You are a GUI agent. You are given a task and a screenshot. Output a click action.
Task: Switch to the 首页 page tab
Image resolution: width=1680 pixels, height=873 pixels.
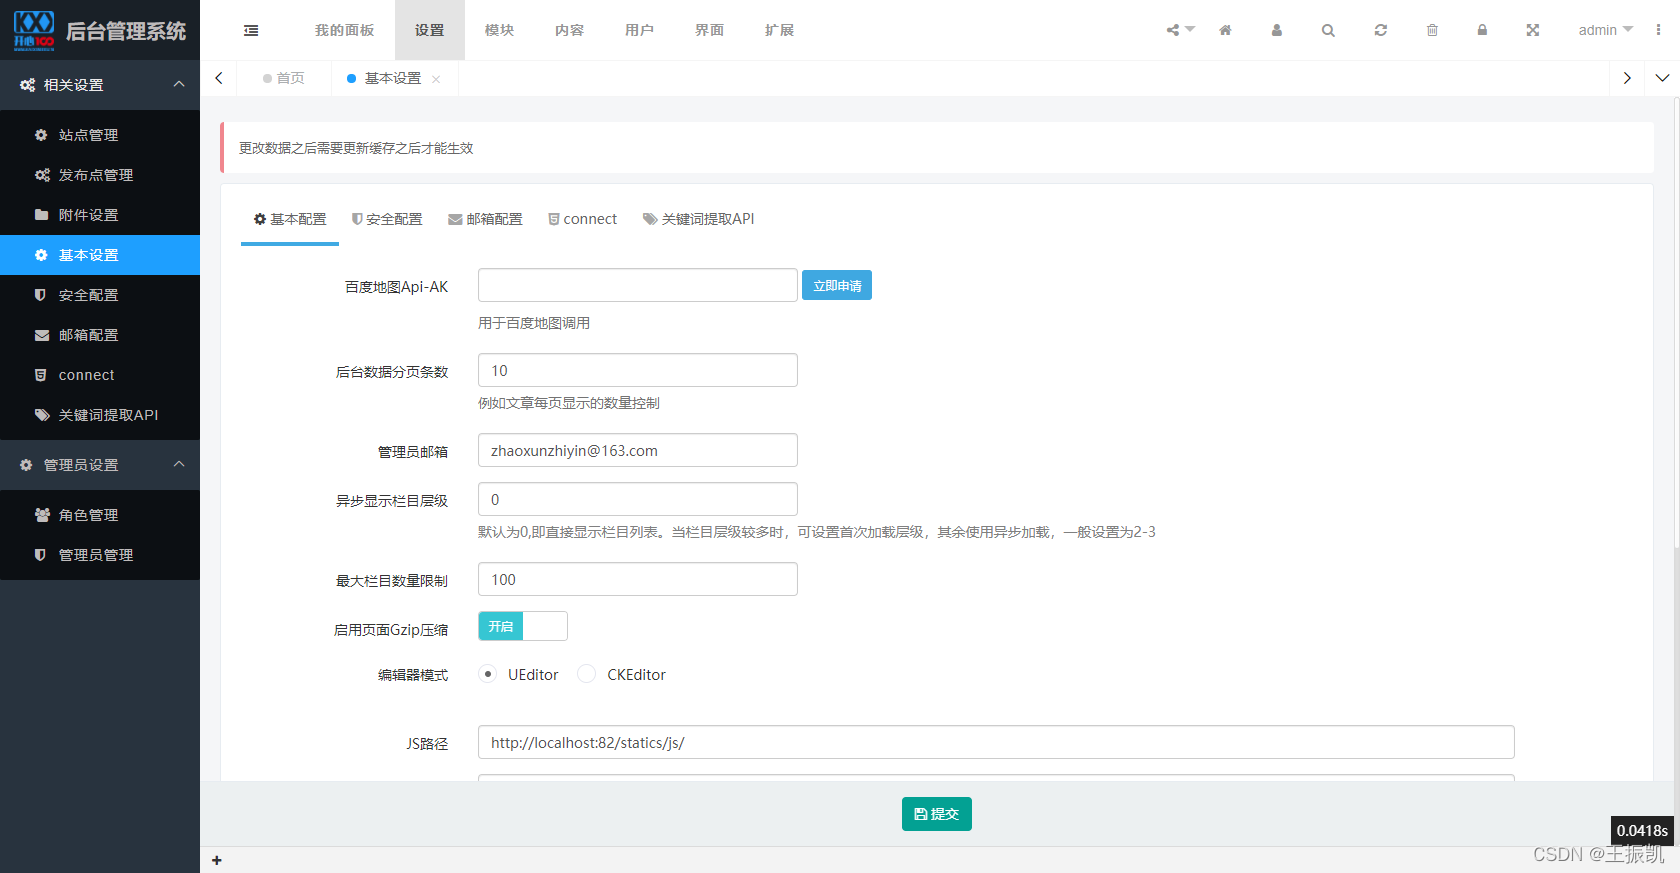[x=284, y=78]
